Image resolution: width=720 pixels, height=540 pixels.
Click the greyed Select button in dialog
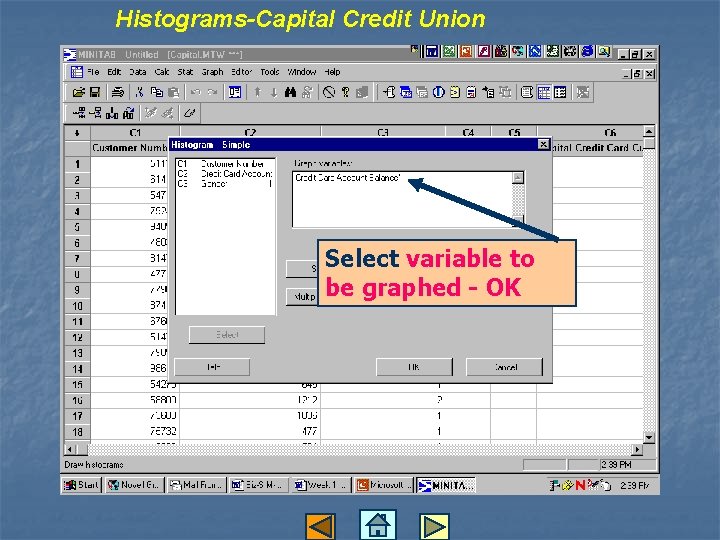coord(227,335)
